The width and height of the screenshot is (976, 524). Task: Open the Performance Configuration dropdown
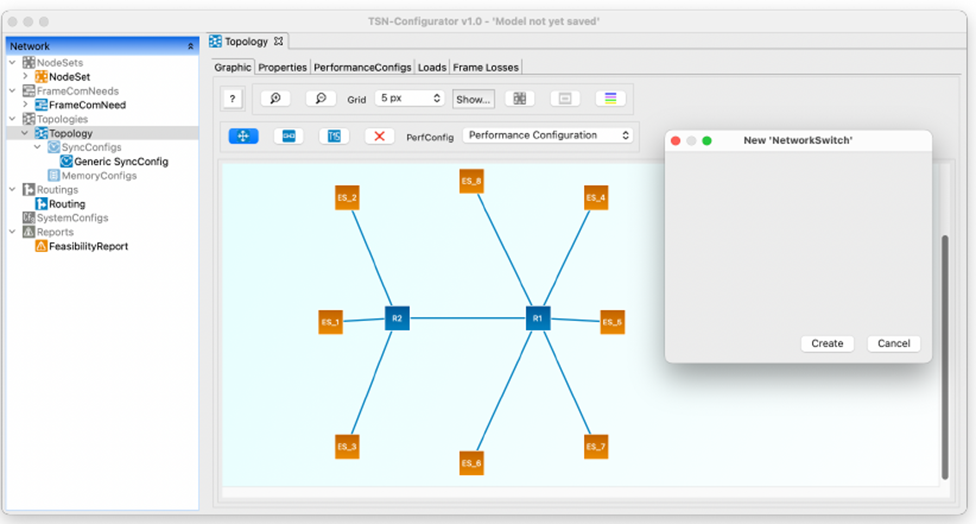point(549,135)
